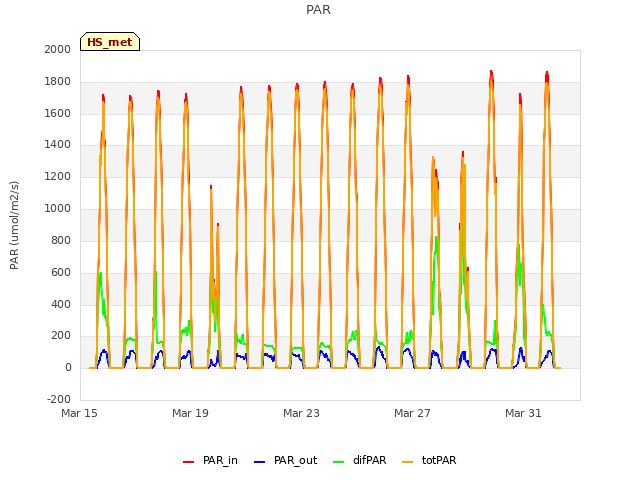Click the 200 y-axis tick label

click(x=61, y=336)
